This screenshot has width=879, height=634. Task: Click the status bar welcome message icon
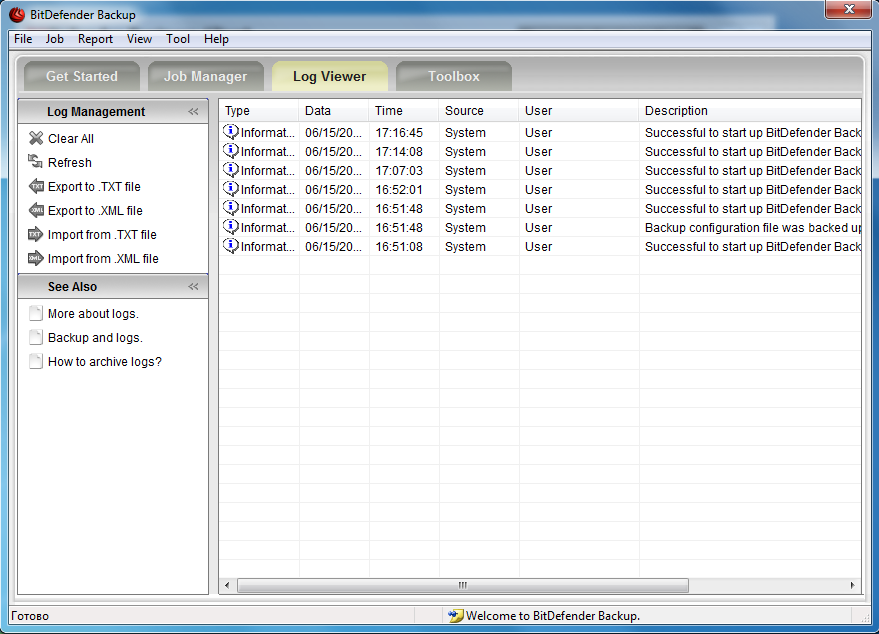456,616
